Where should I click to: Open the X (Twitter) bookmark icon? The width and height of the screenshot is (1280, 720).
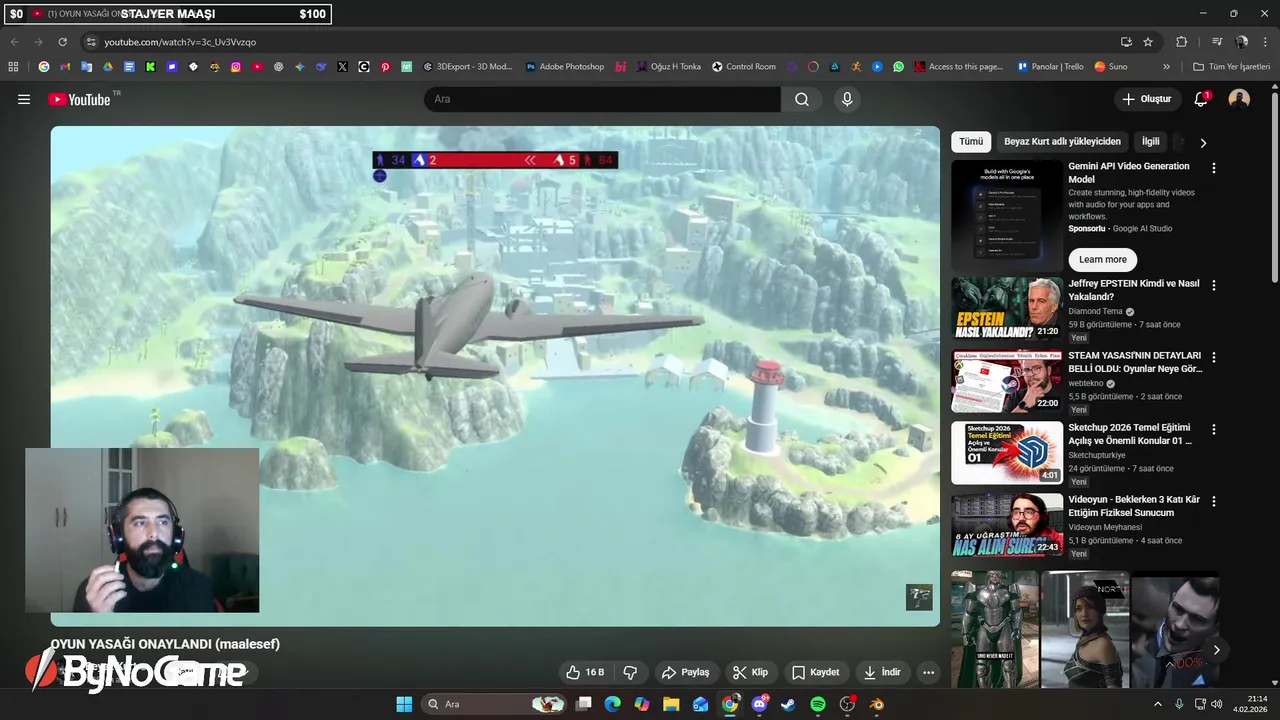[342, 67]
